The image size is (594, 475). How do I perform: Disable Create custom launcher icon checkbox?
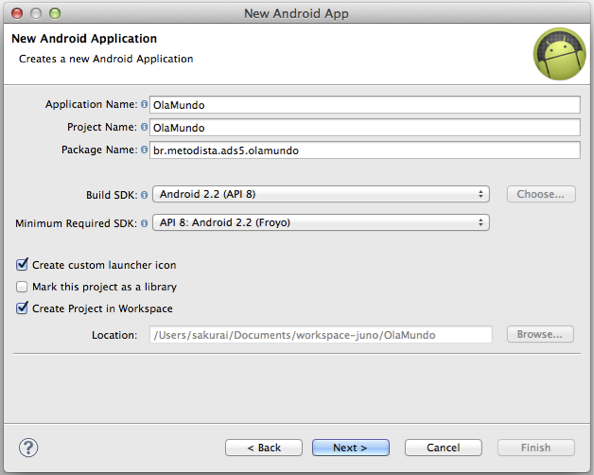(22, 264)
